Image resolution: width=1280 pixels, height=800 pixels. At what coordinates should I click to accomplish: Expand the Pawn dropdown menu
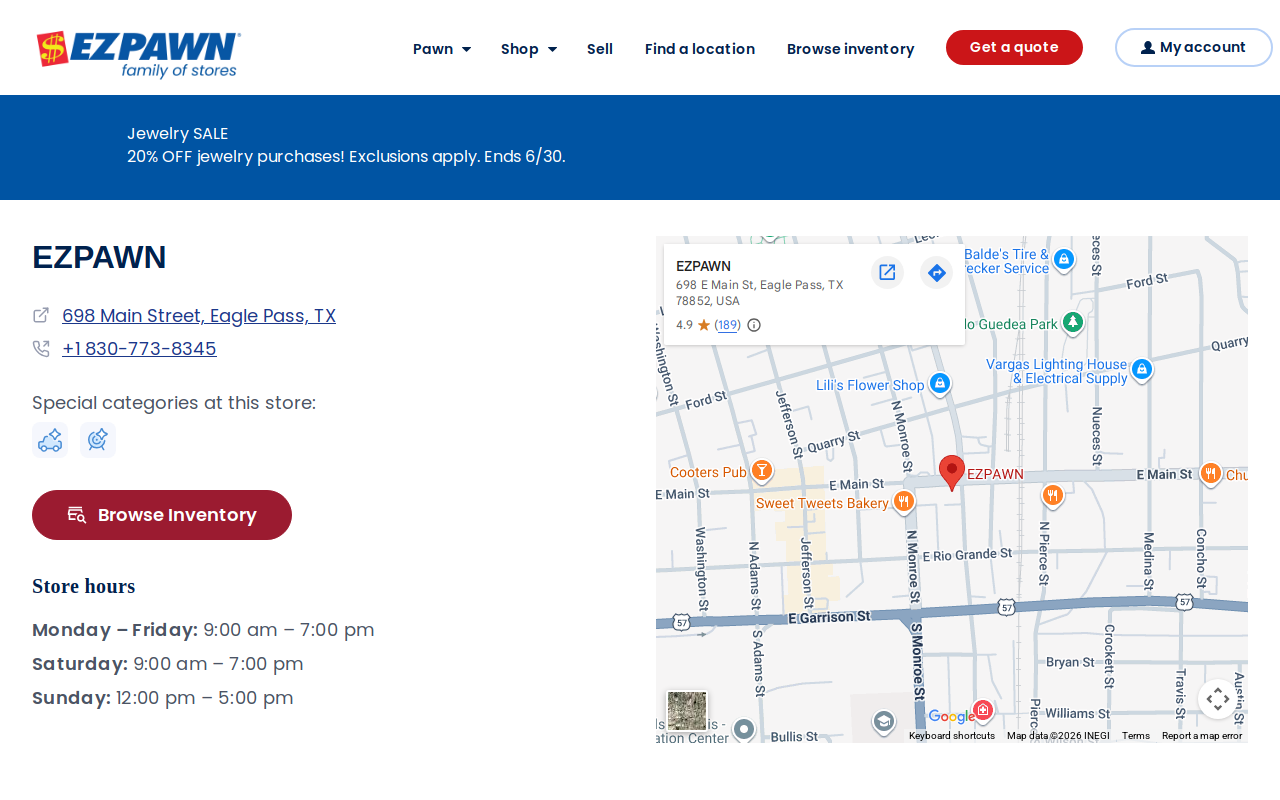[442, 49]
